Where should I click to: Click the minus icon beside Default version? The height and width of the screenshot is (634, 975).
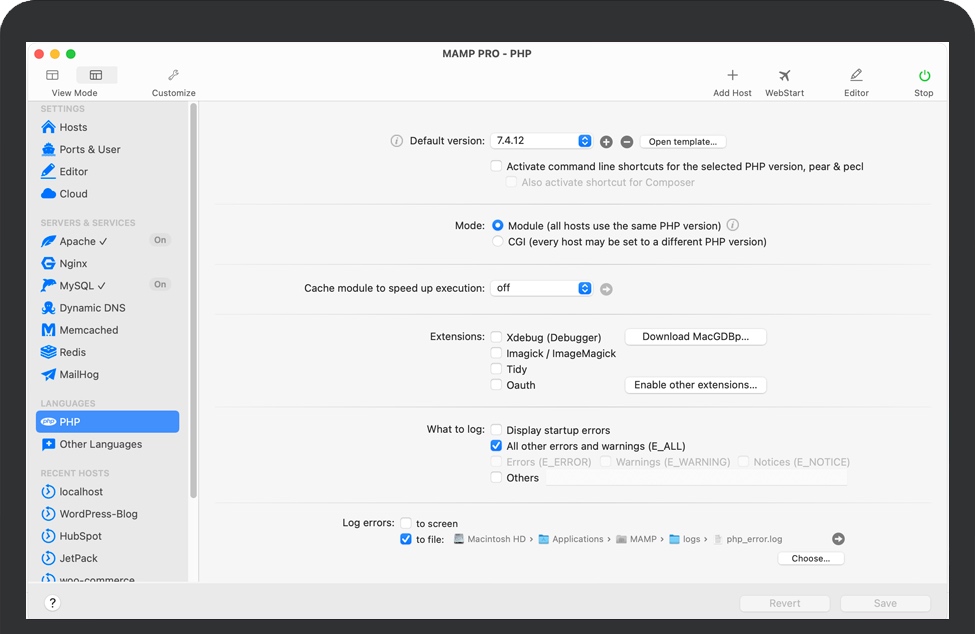pos(627,142)
